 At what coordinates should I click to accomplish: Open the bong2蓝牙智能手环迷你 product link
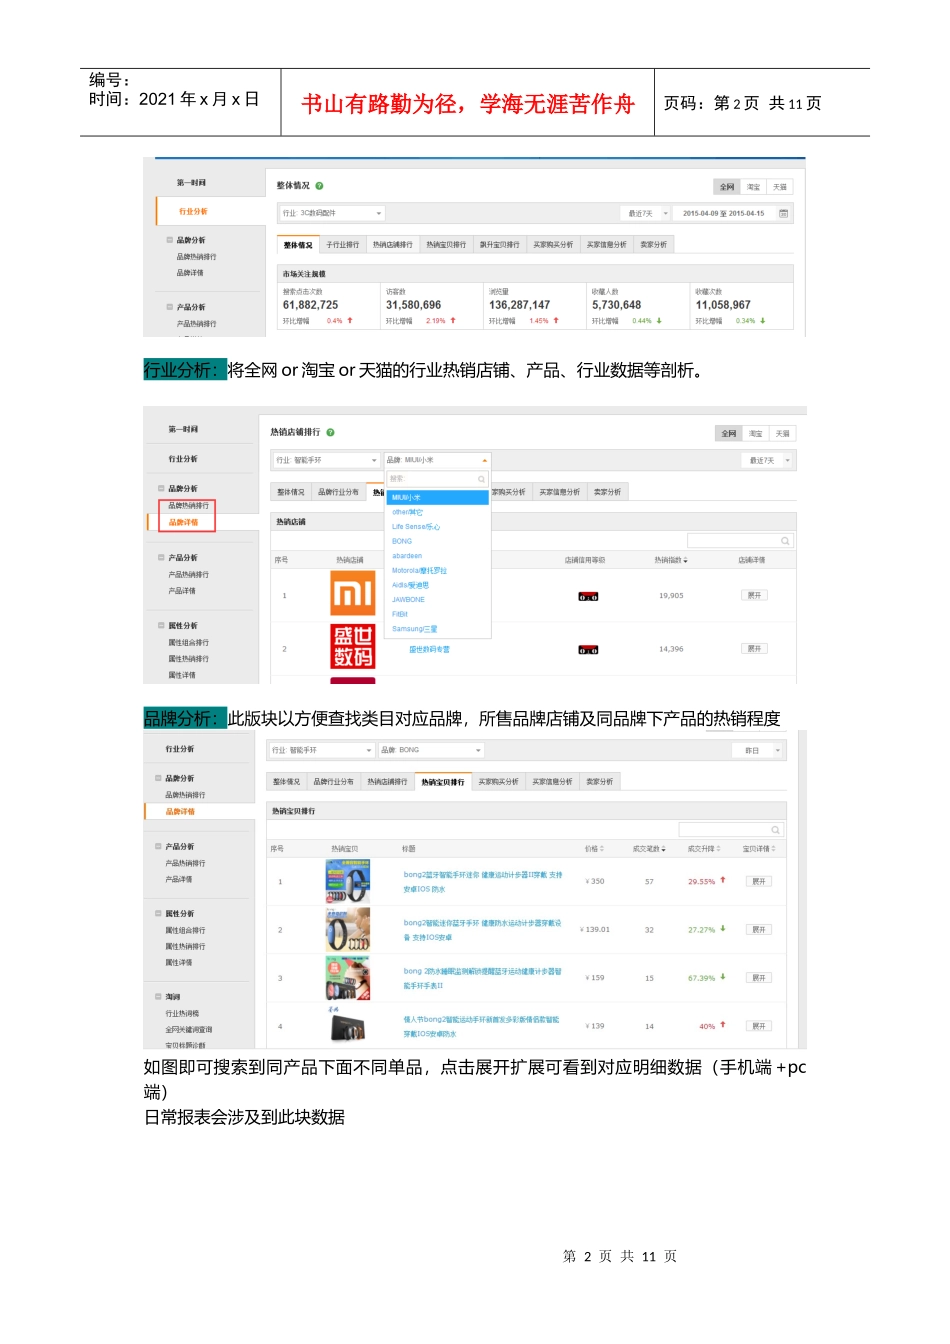pyautogui.click(x=483, y=882)
